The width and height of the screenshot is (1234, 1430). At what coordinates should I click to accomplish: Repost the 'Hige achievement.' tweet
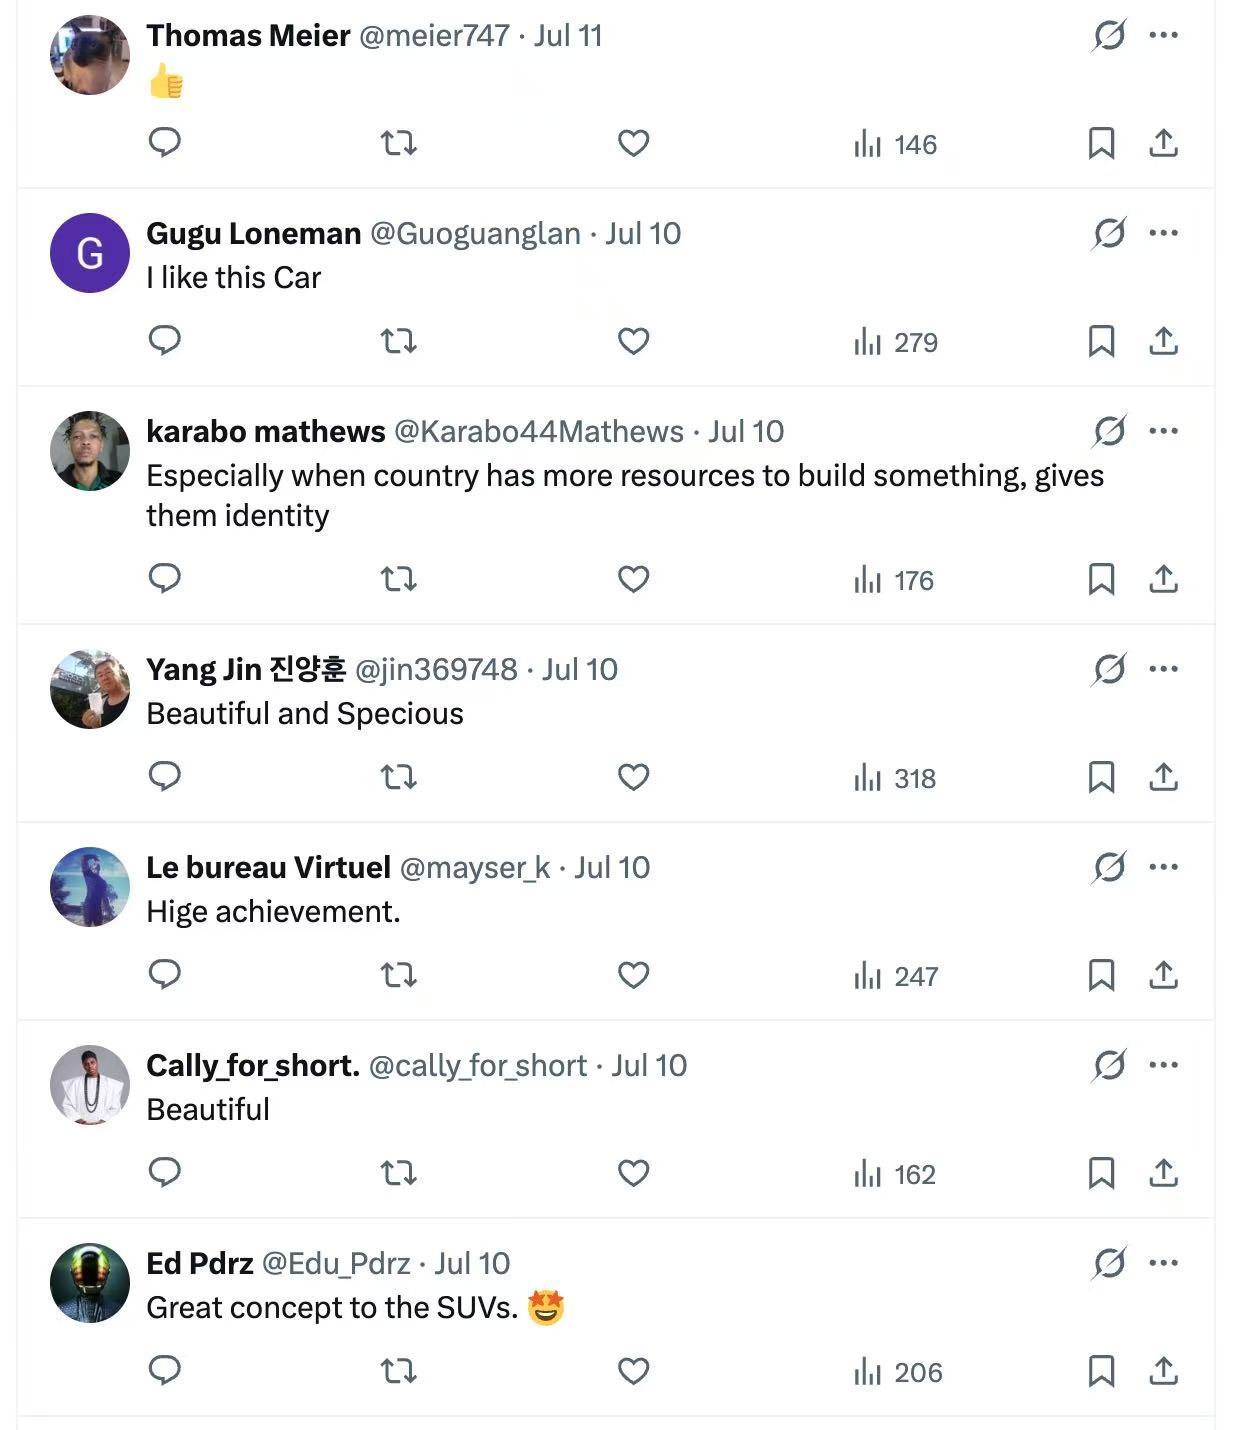coord(399,975)
